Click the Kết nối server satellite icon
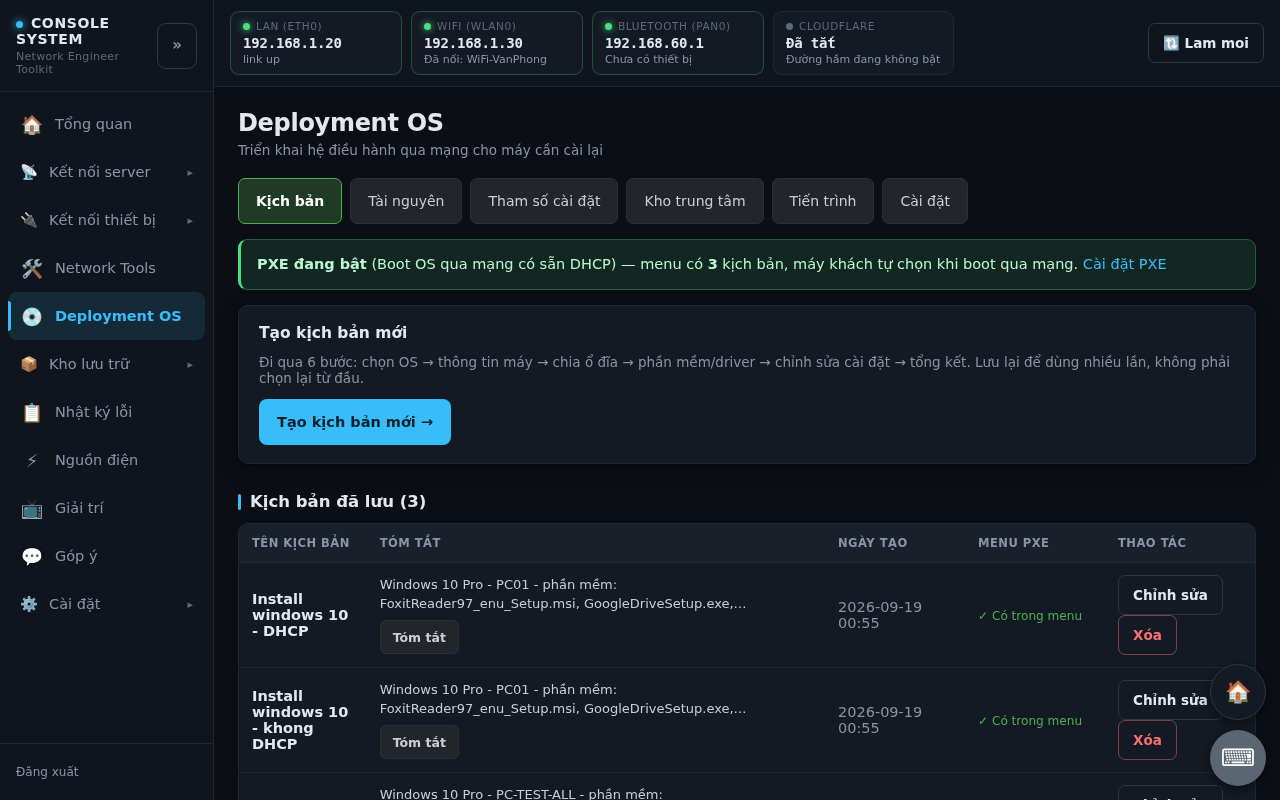 tap(29, 172)
